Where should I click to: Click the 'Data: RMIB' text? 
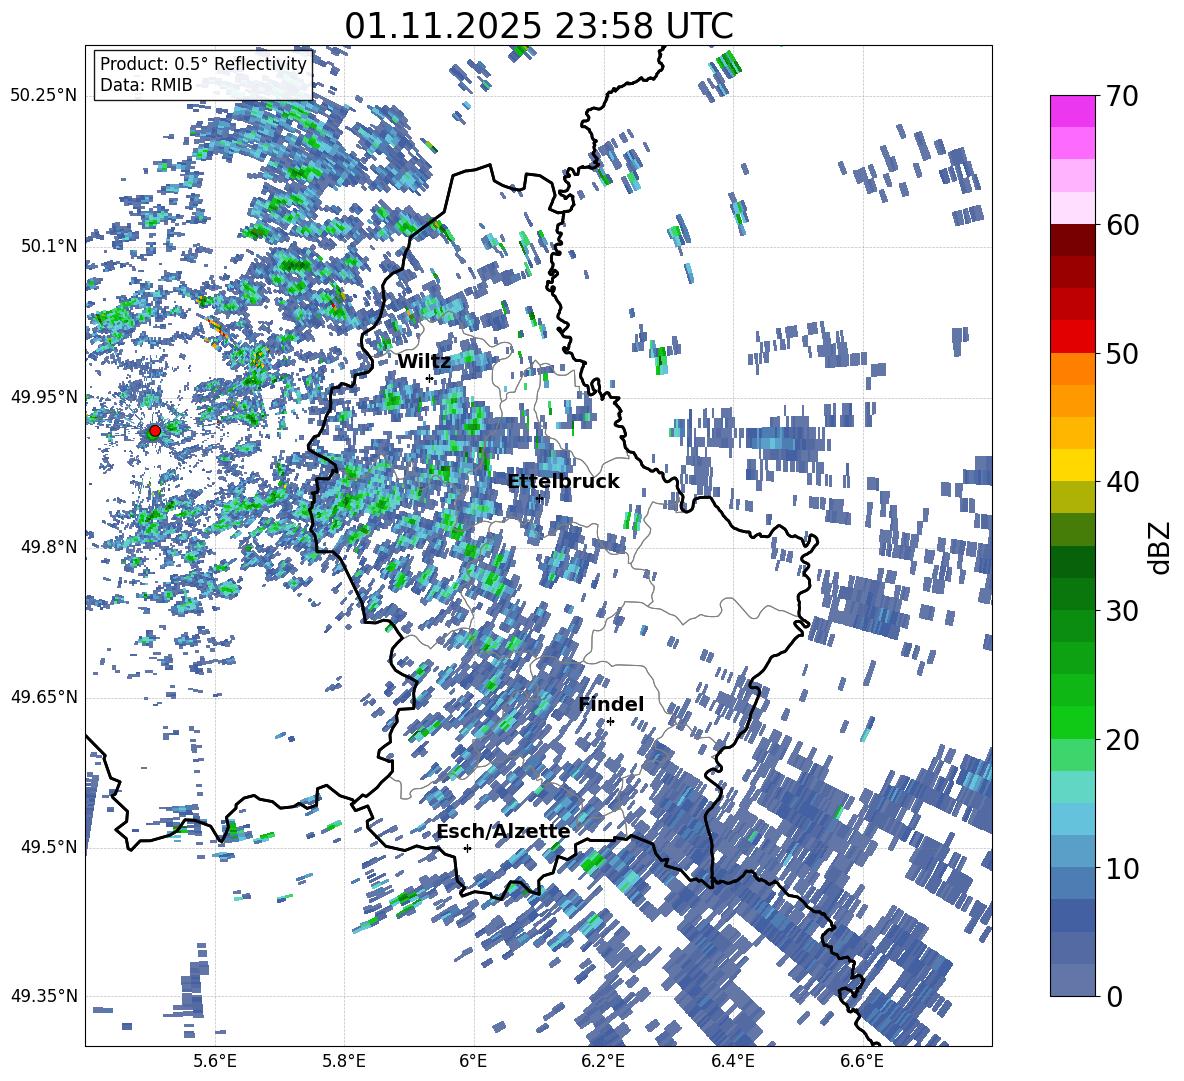coord(146,85)
